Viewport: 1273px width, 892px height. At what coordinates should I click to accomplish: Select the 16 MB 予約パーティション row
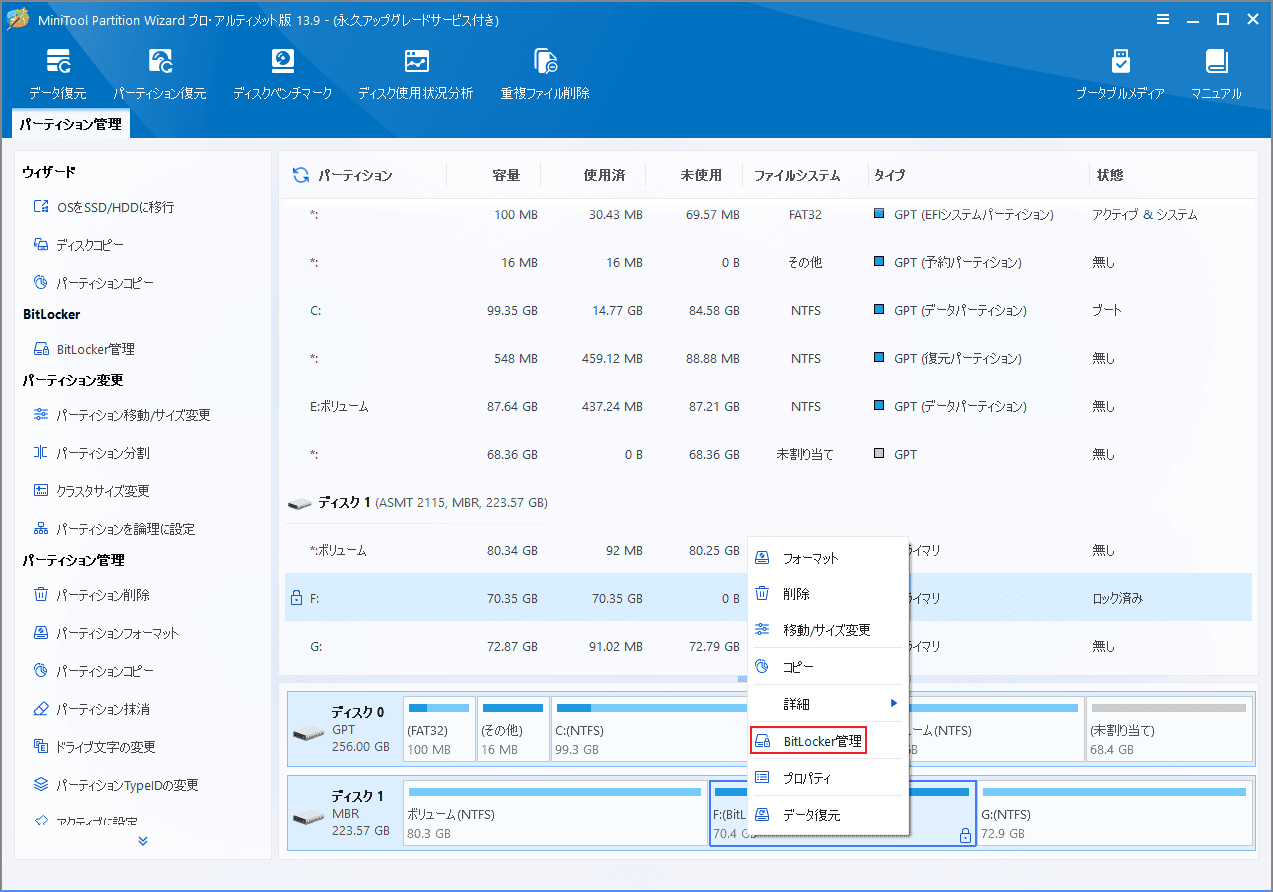[x=768, y=262]
